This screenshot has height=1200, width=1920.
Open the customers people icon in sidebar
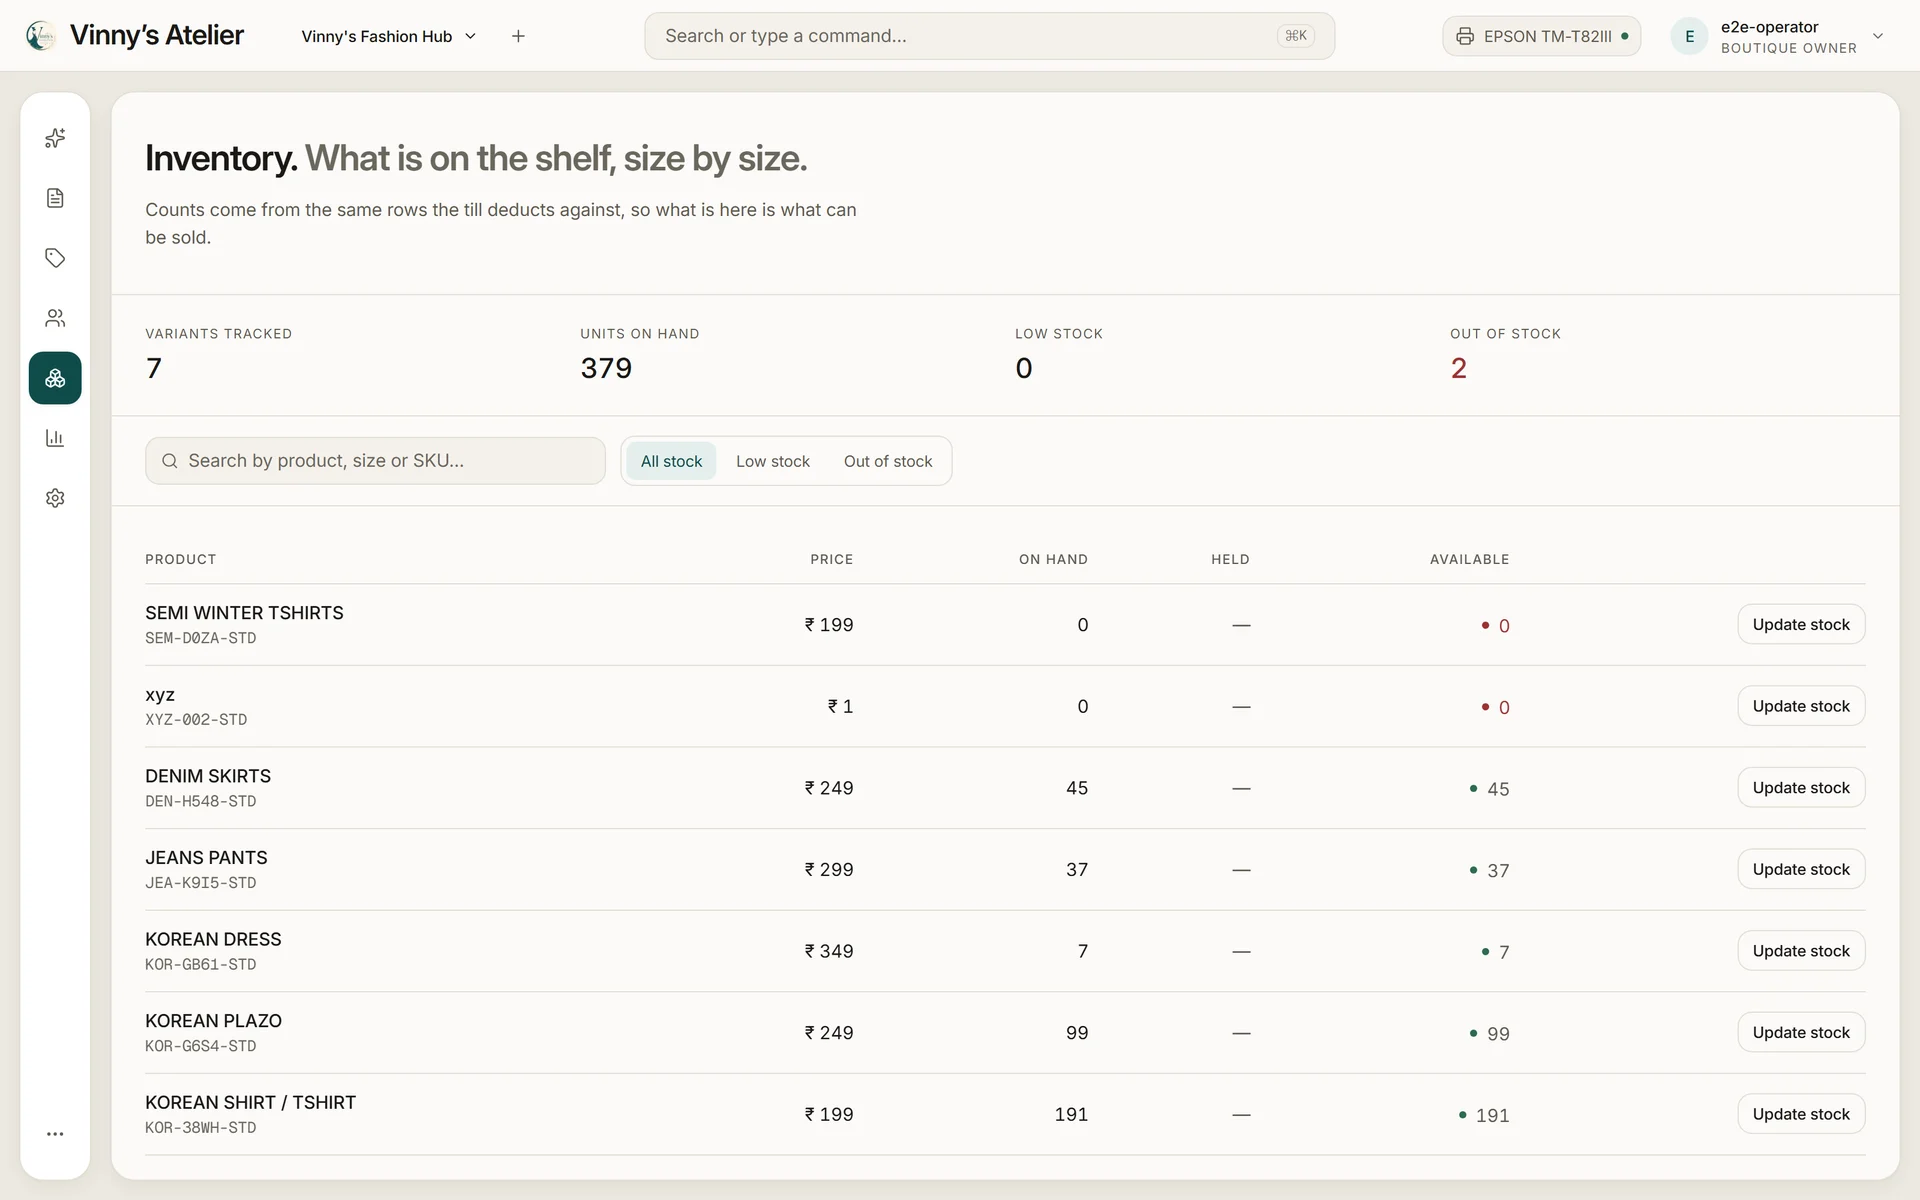[55, 318]
